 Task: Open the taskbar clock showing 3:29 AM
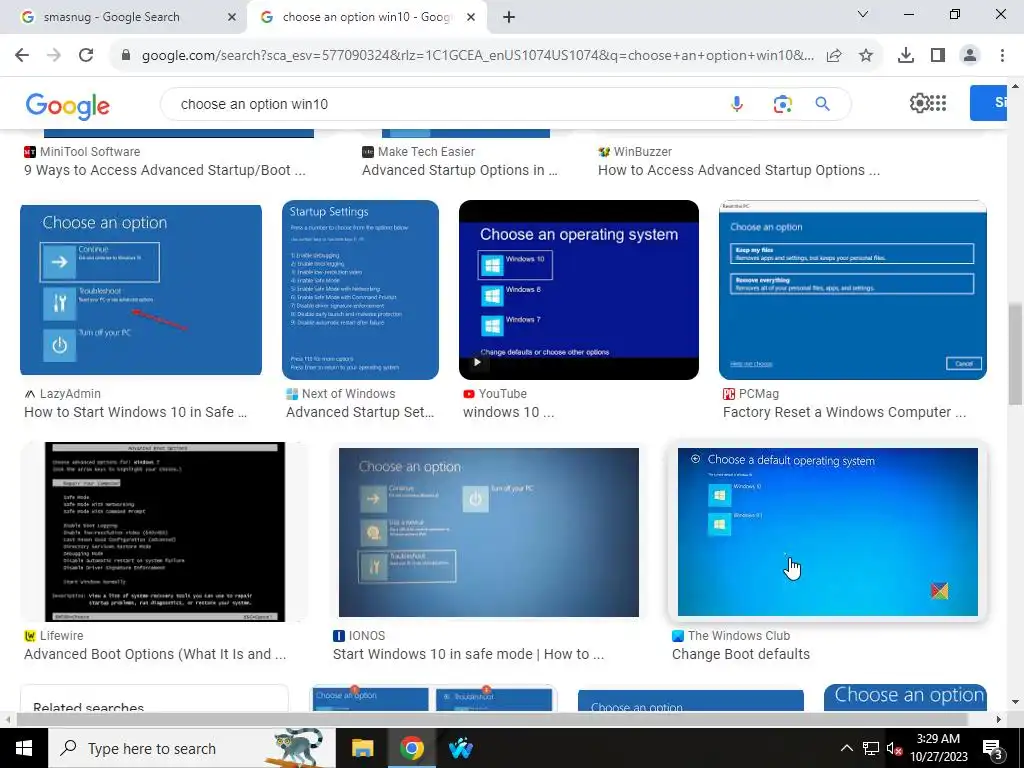[938, 748]
